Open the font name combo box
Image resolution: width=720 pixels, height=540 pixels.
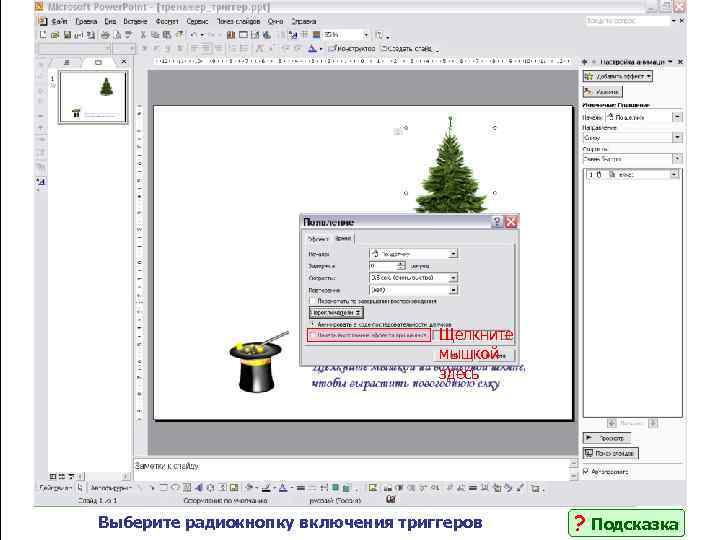pos(74,48)
